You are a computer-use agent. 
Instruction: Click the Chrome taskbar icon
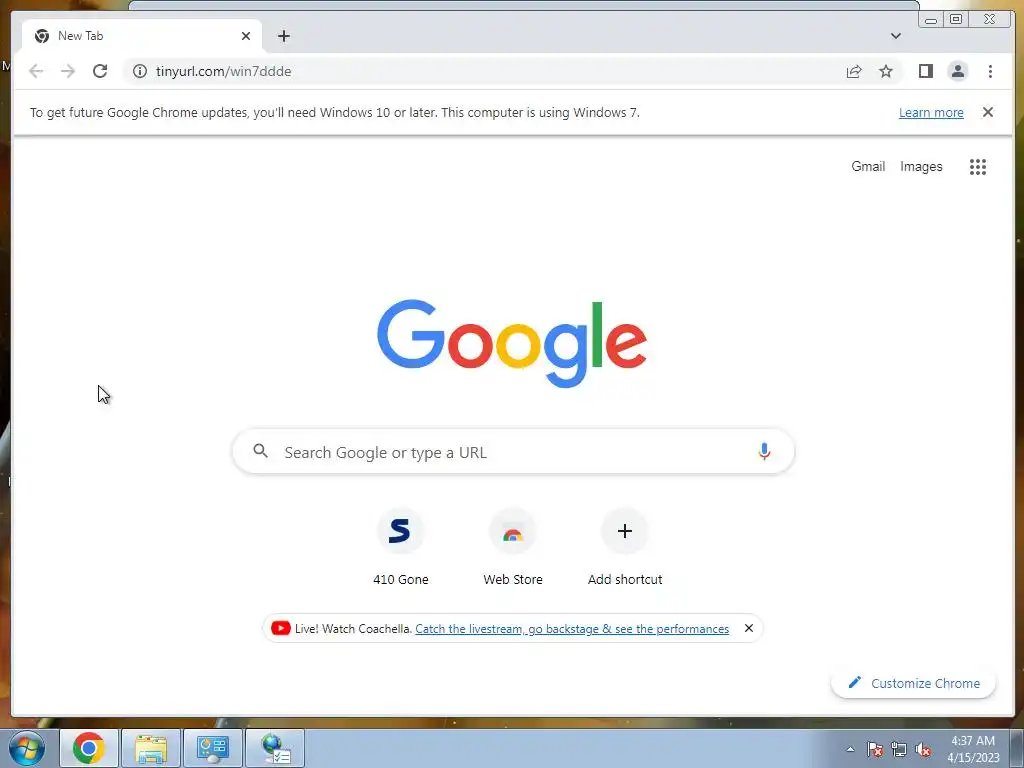(x=89, y=748)
